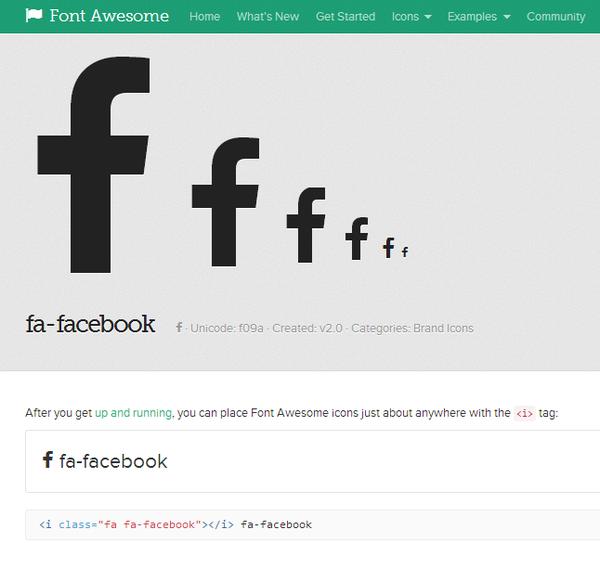Click the caret arrow beside Icons
Image resolution: width=600 pixels, height=569 pixels.
[428, 17]
